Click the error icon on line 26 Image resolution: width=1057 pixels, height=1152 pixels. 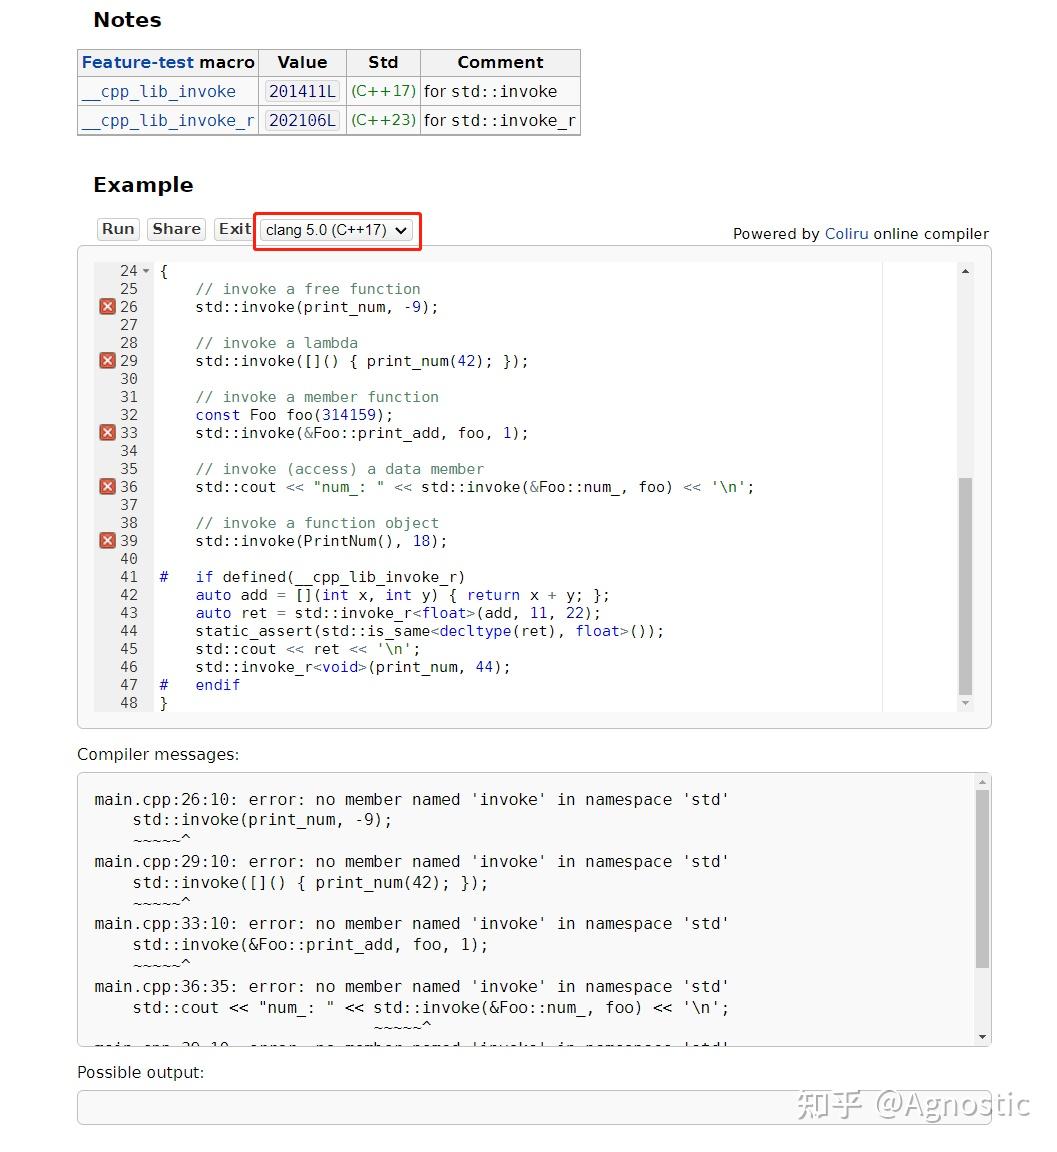(x=107, y=306)
